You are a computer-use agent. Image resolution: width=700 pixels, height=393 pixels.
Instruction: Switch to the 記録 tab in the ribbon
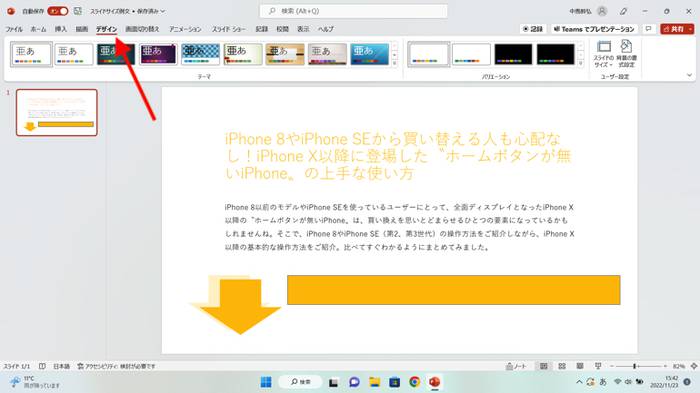coord(262,29)
